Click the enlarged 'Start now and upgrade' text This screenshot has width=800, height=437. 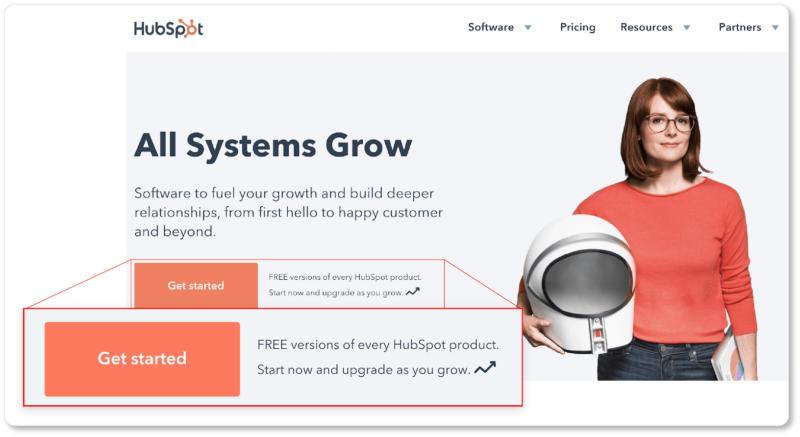coord(363,370)
